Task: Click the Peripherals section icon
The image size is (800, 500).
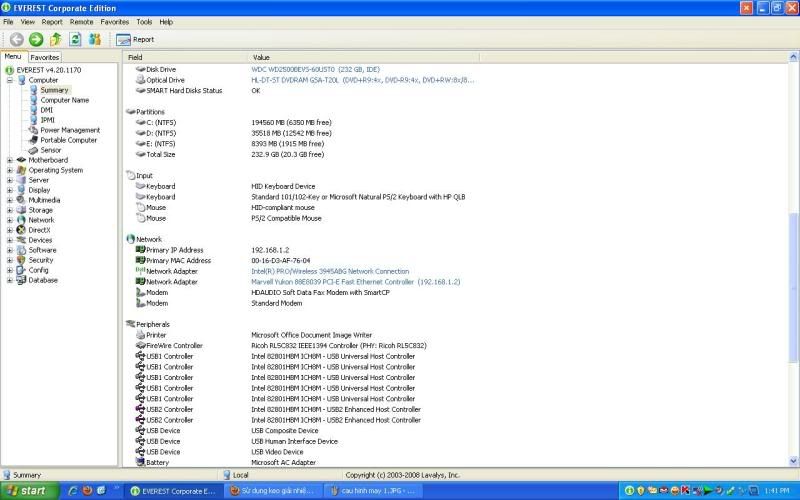Action: [131, 324]
